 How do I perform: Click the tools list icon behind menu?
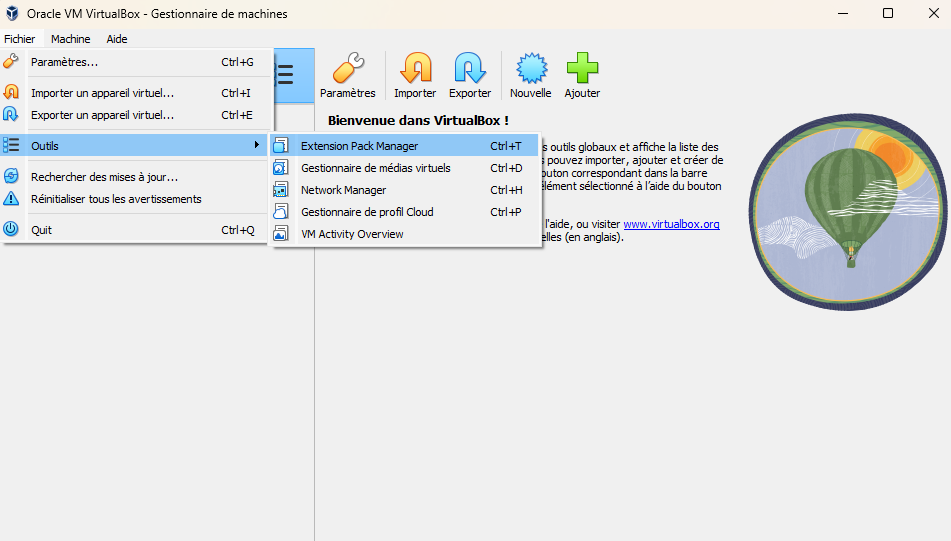point(286,75)
